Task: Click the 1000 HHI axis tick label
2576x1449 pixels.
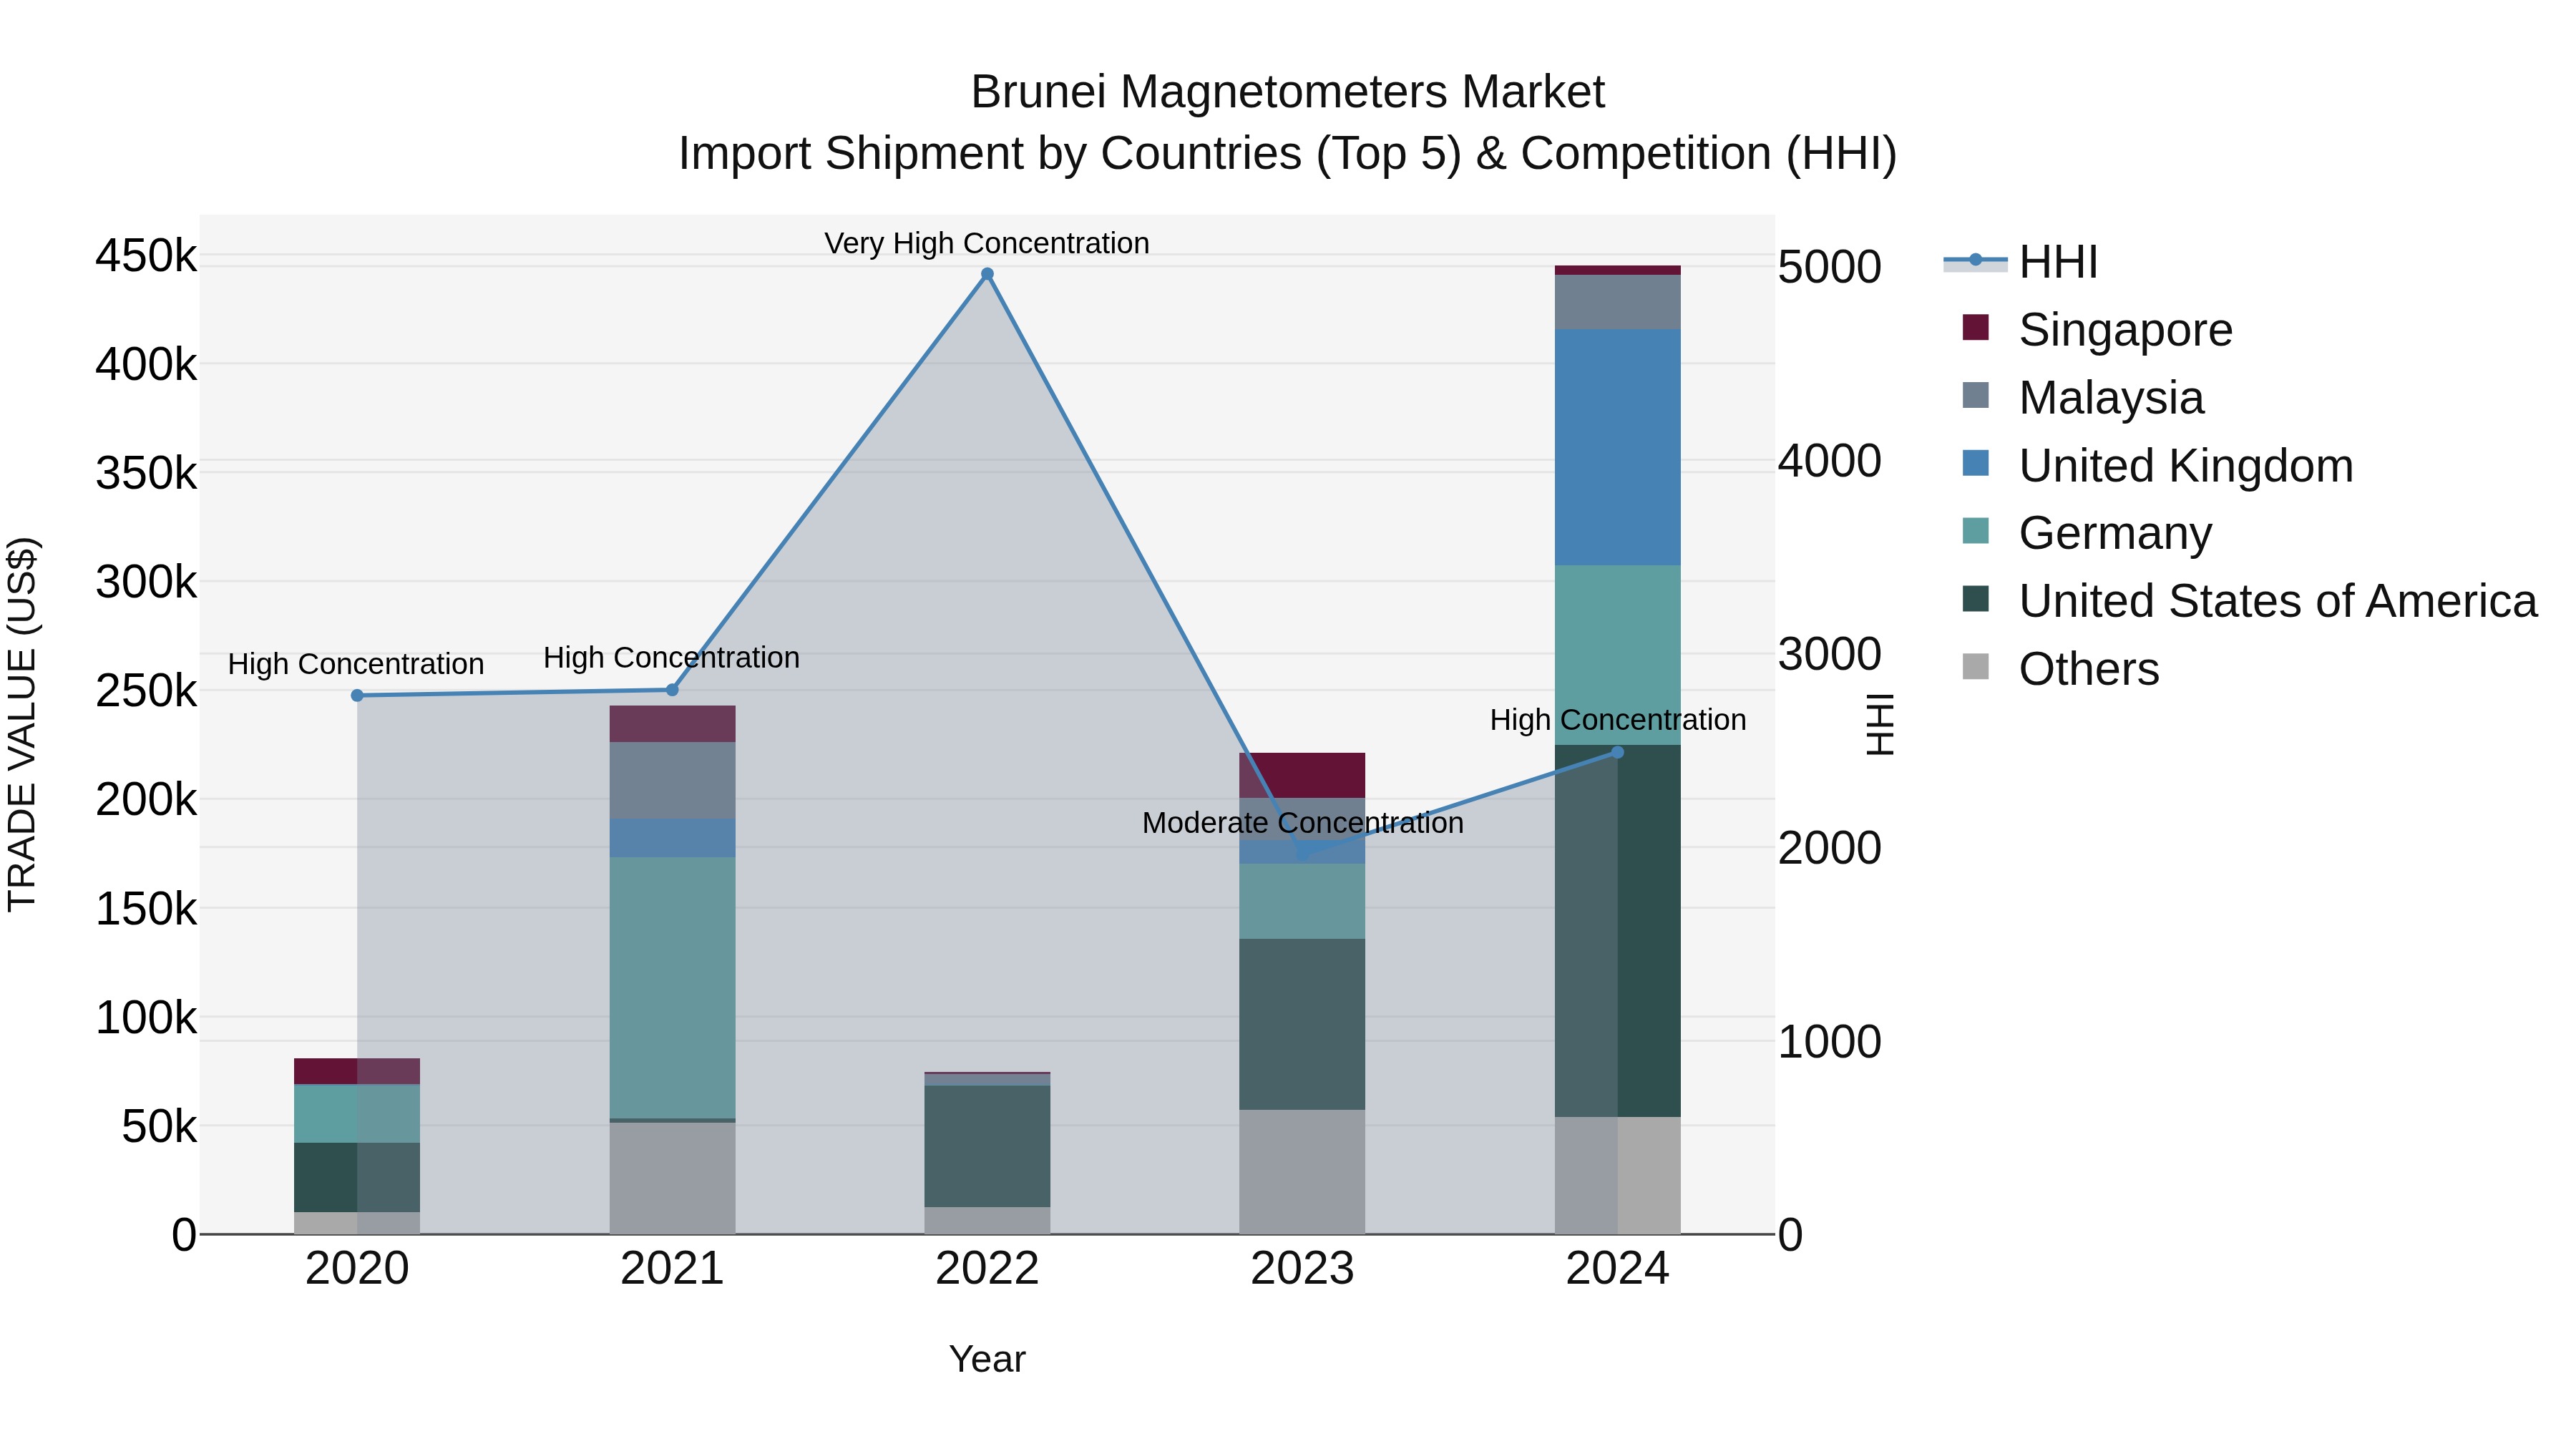Action: coord(1830,1041)
